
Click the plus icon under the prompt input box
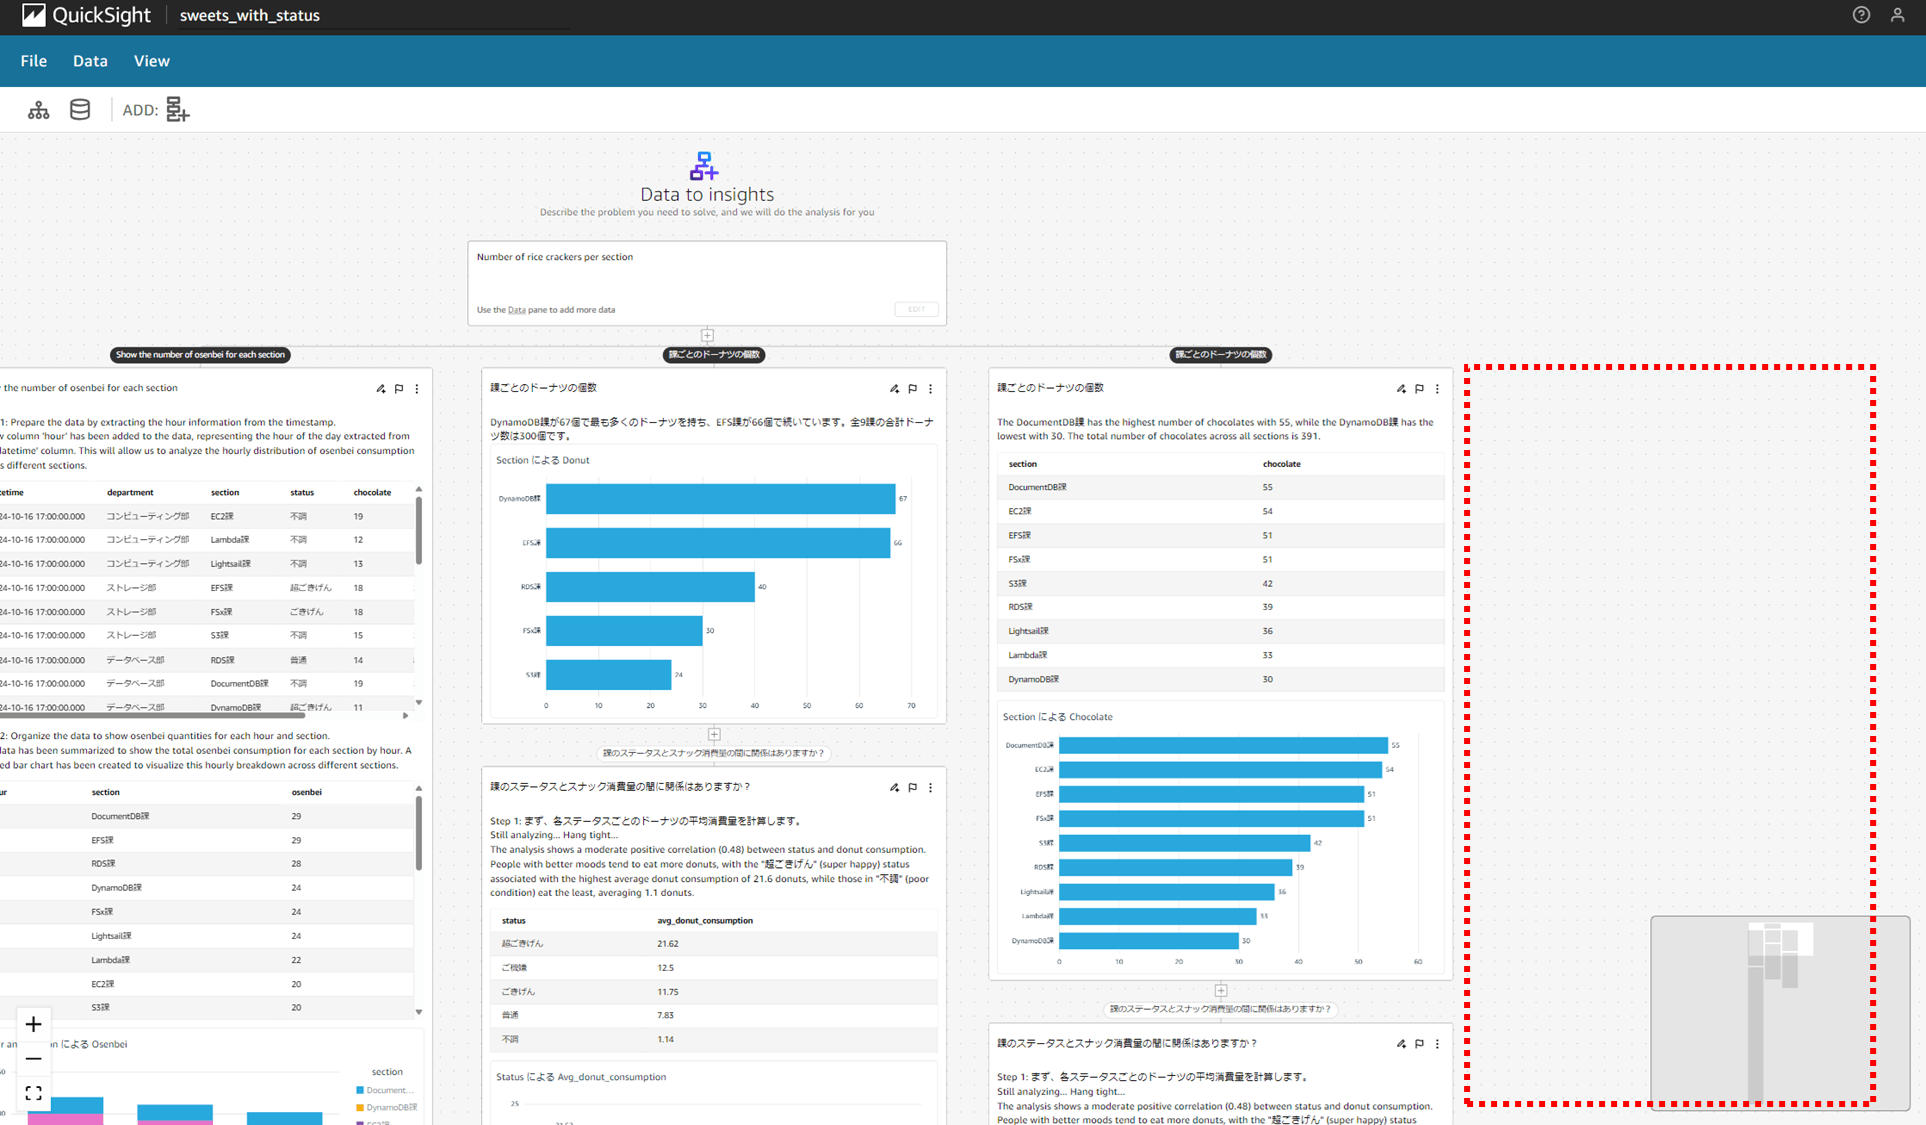coord(707,335)
